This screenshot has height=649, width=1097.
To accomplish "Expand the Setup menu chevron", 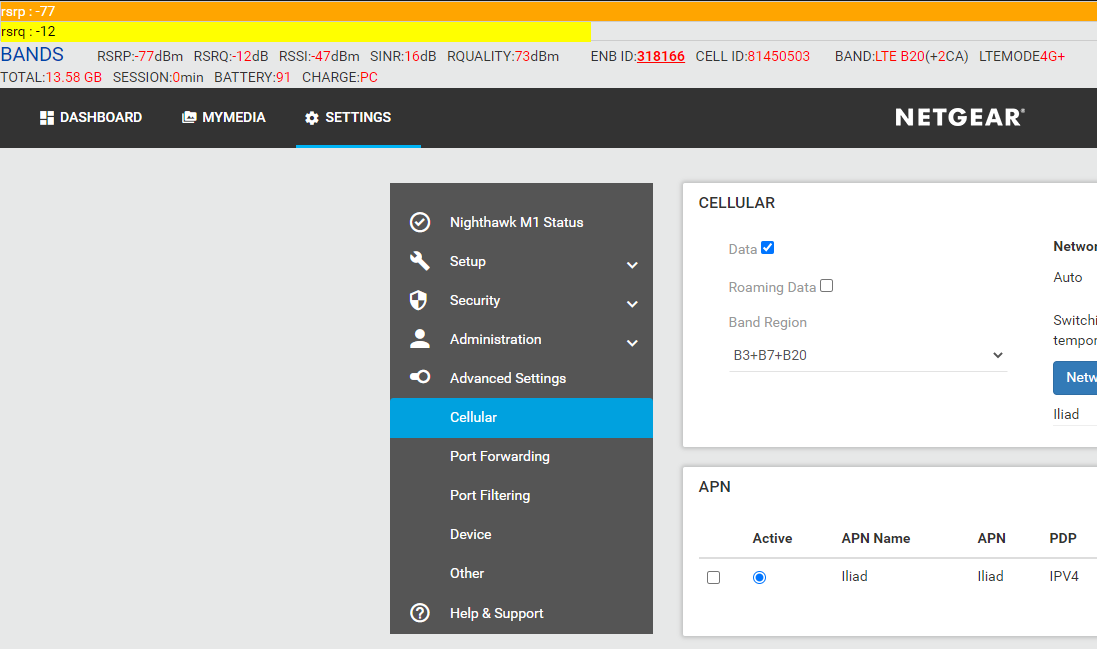I will coord(632,265).
